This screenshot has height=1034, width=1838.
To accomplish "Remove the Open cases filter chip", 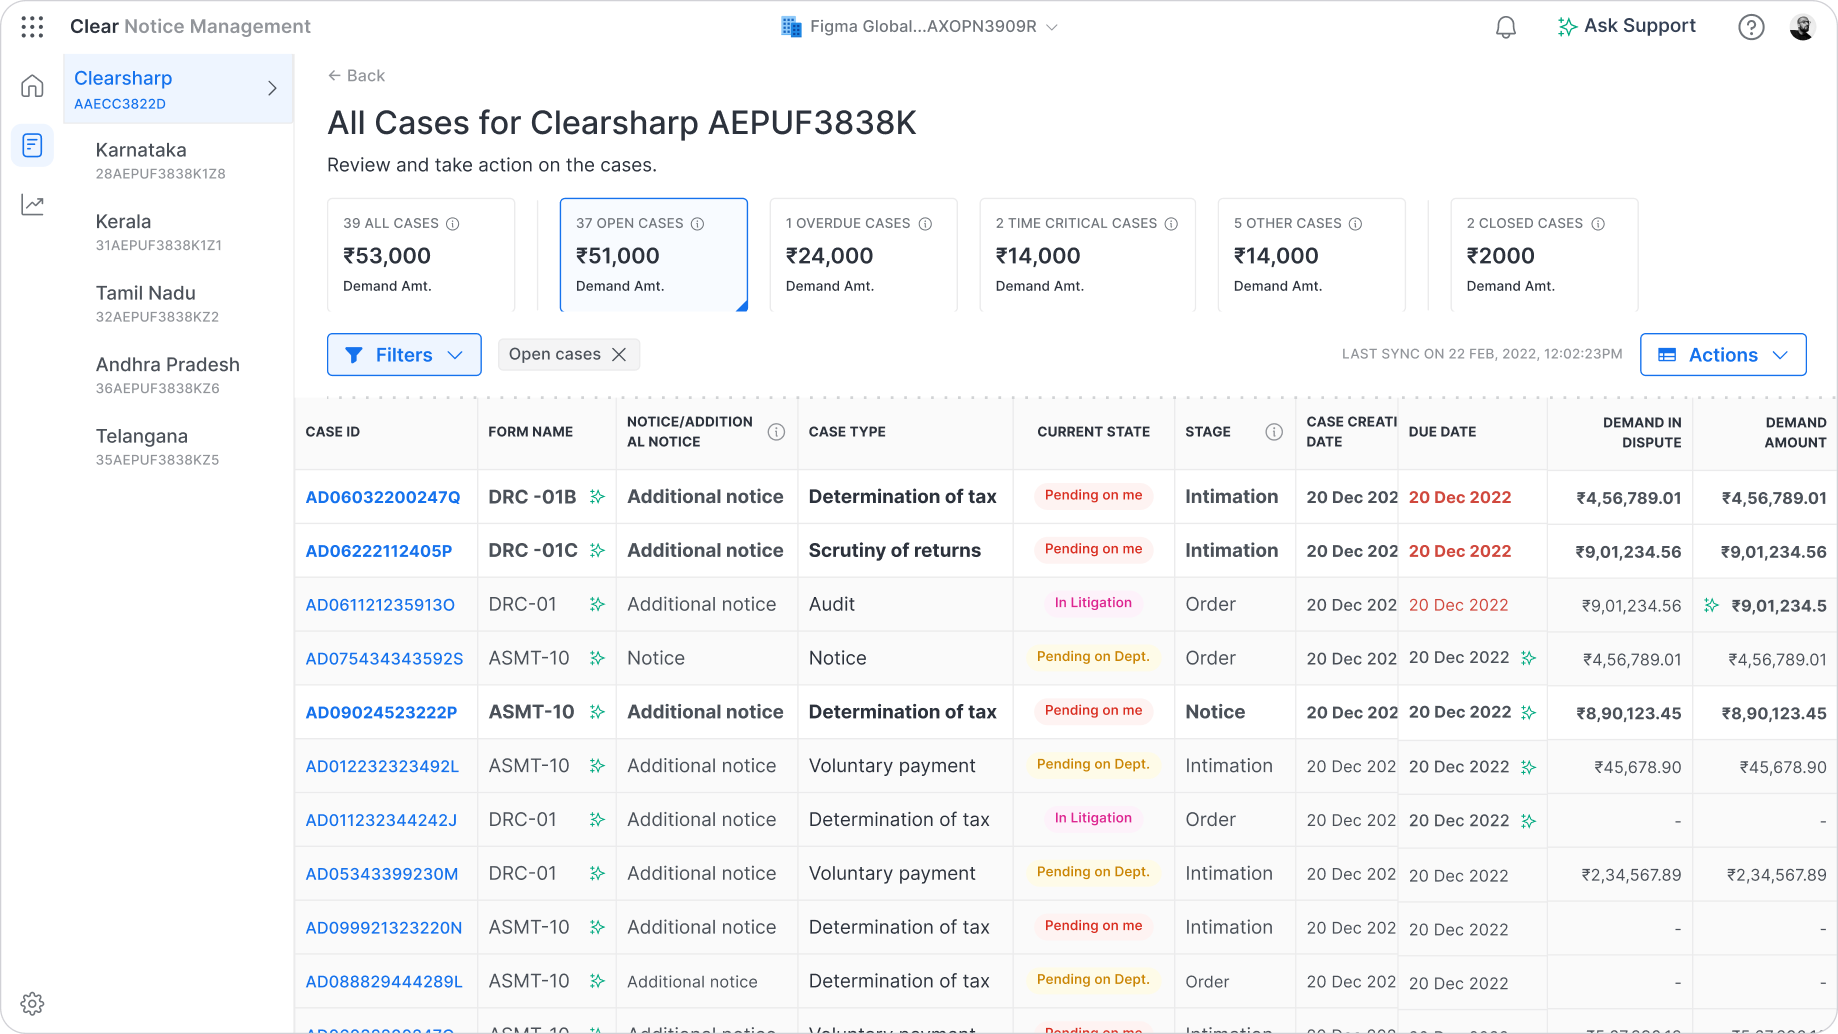I will tap(619, 355).
